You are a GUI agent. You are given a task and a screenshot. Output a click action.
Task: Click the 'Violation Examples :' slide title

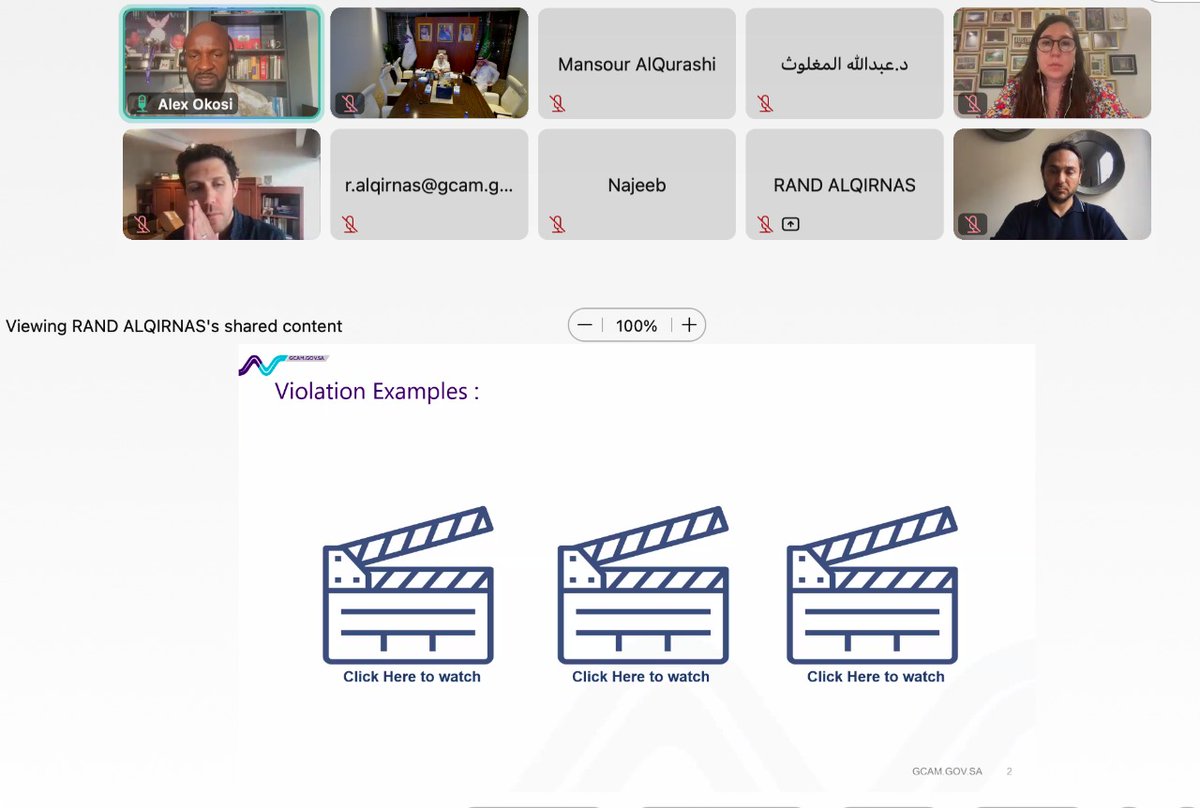tap(377, 391)
